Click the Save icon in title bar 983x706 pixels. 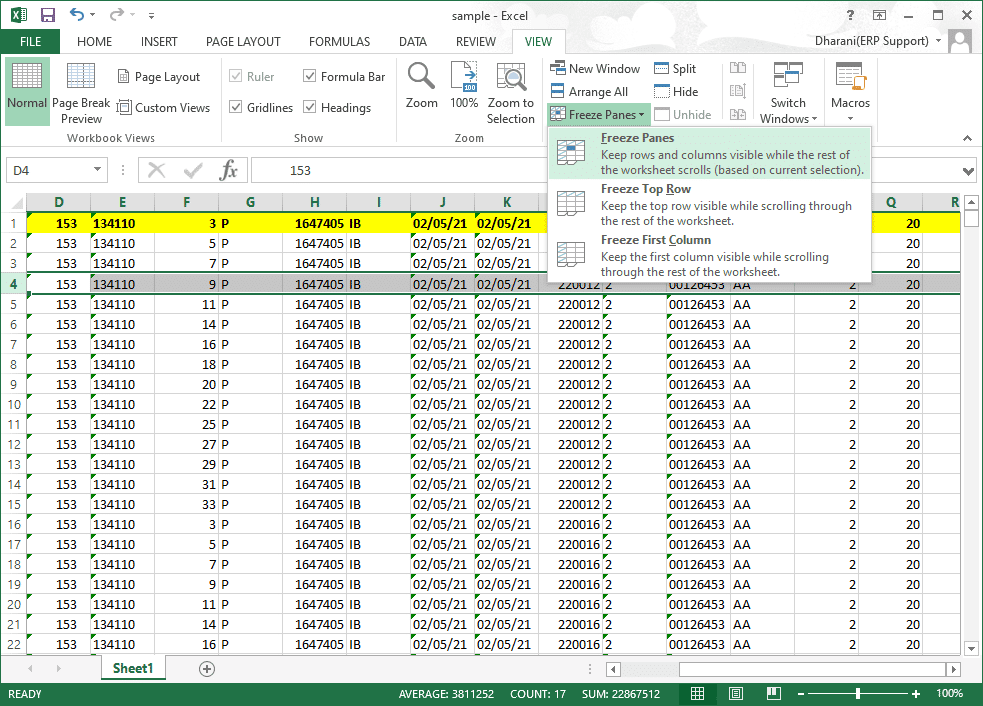point(47,15)
